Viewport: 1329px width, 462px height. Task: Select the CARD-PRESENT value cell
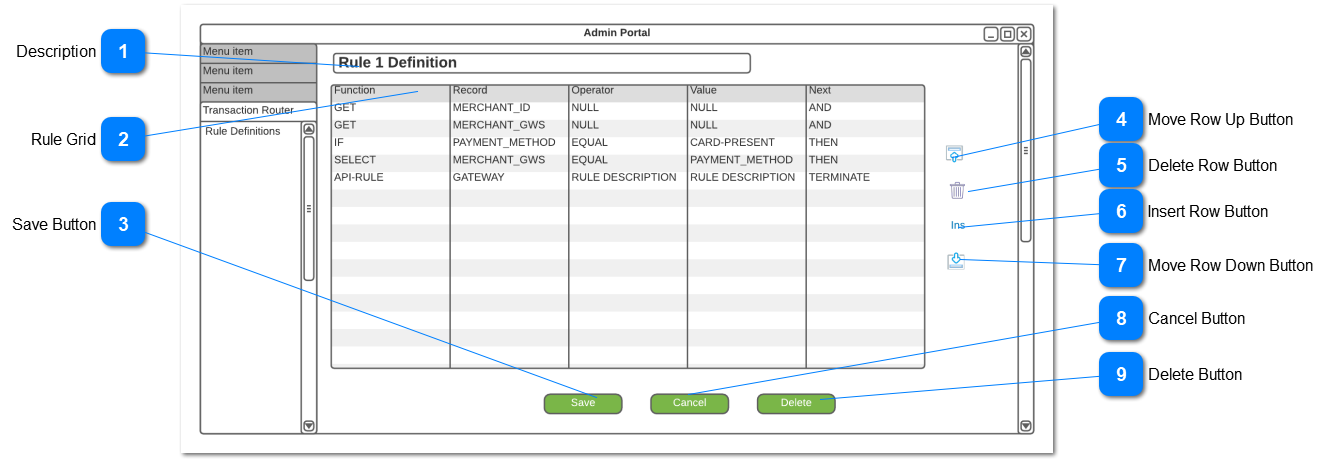(x=732, y=143)
